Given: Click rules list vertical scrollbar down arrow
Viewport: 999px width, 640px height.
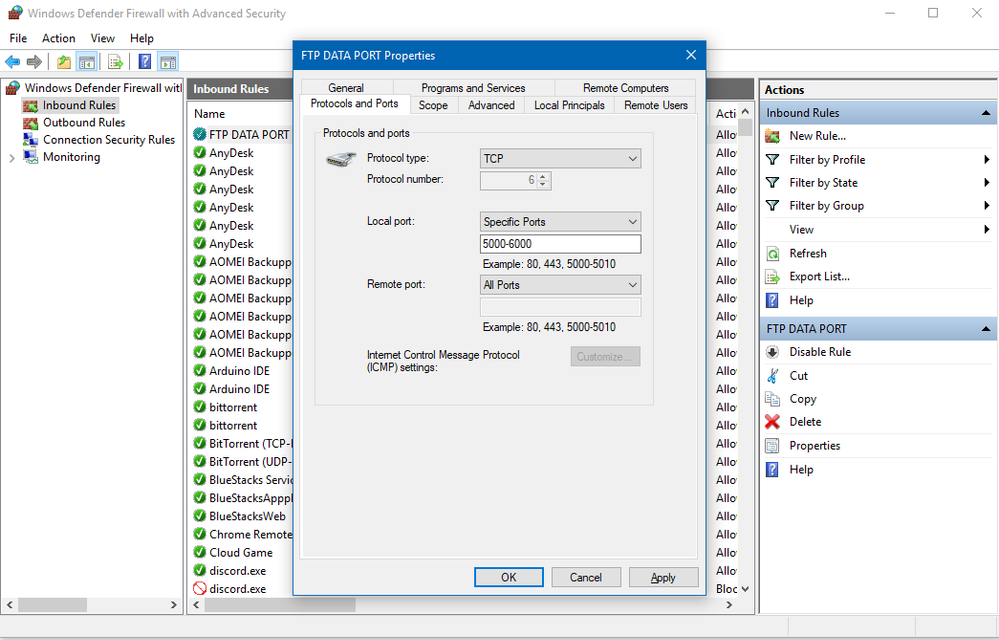Looking at the screenshot, I should 745,589.
